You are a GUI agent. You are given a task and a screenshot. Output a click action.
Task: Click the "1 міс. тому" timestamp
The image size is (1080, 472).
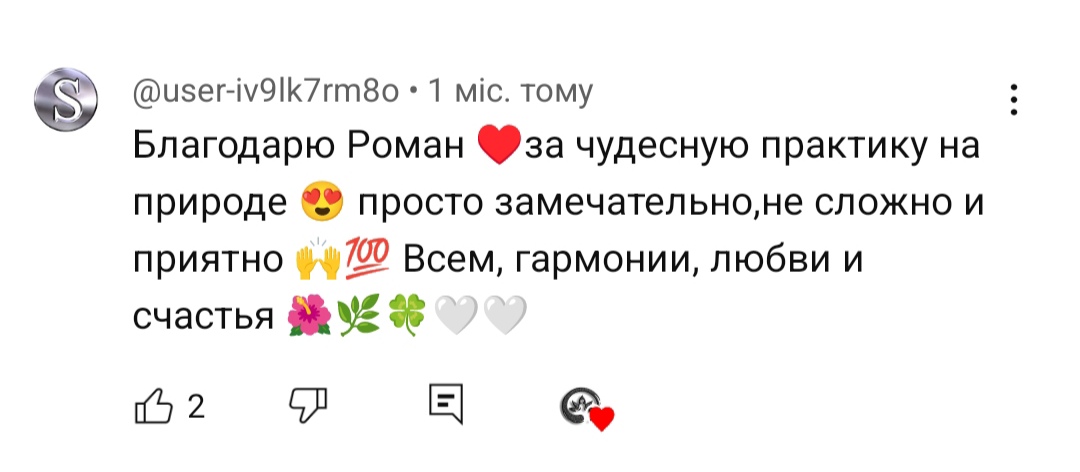(x=510, y=92)
